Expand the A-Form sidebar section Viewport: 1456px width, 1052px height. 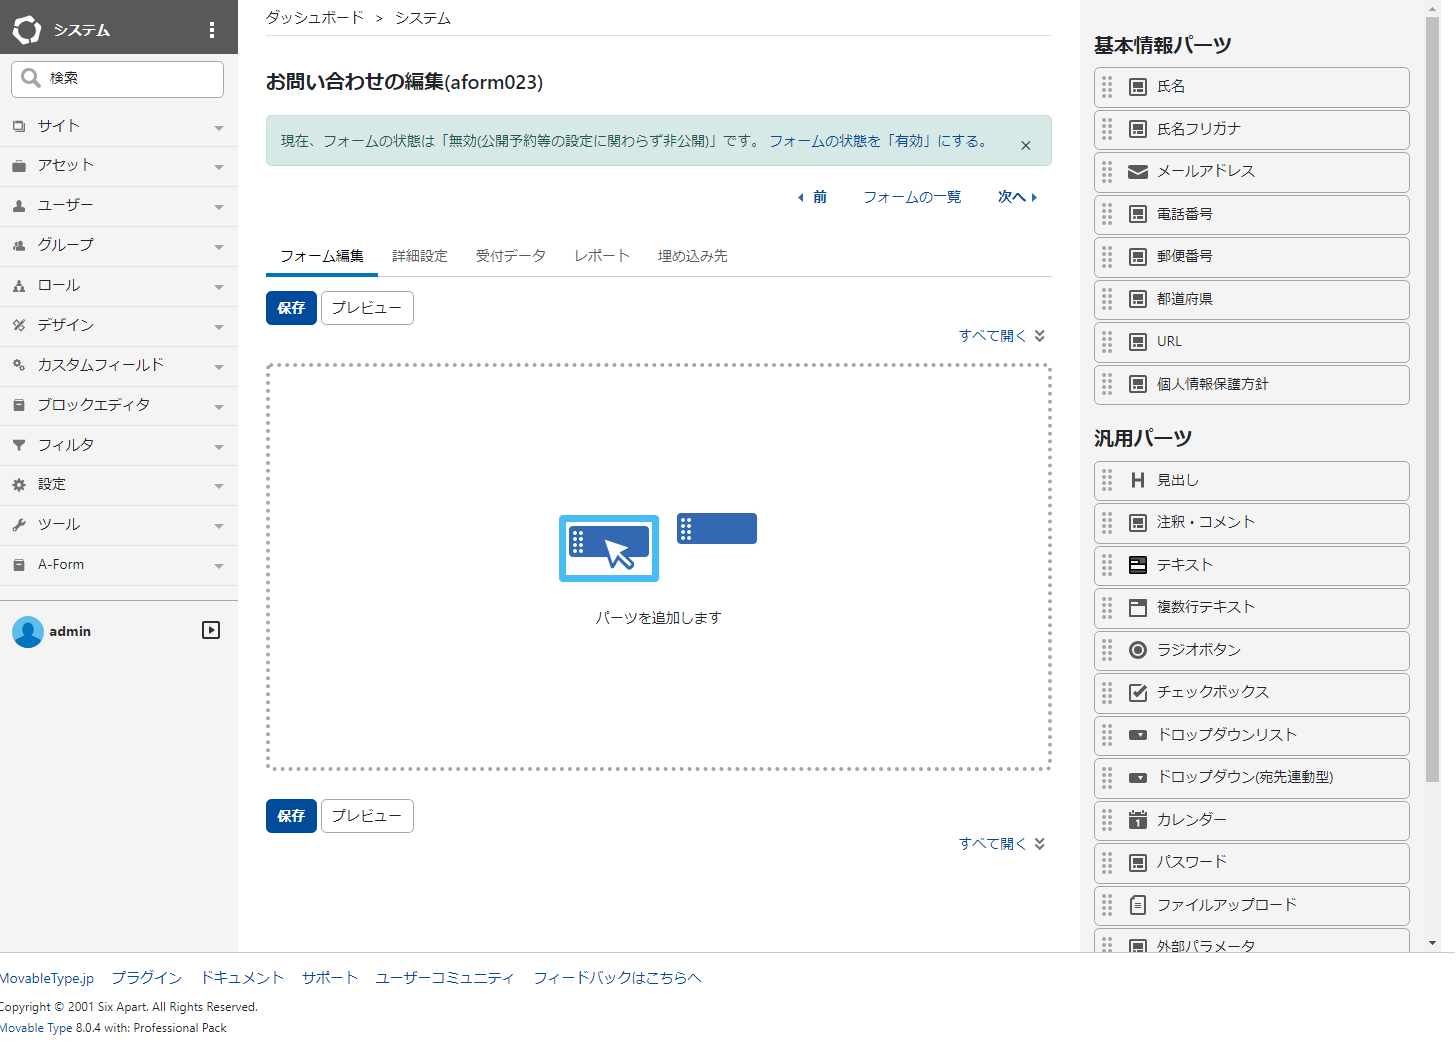(x=218, y=565)
